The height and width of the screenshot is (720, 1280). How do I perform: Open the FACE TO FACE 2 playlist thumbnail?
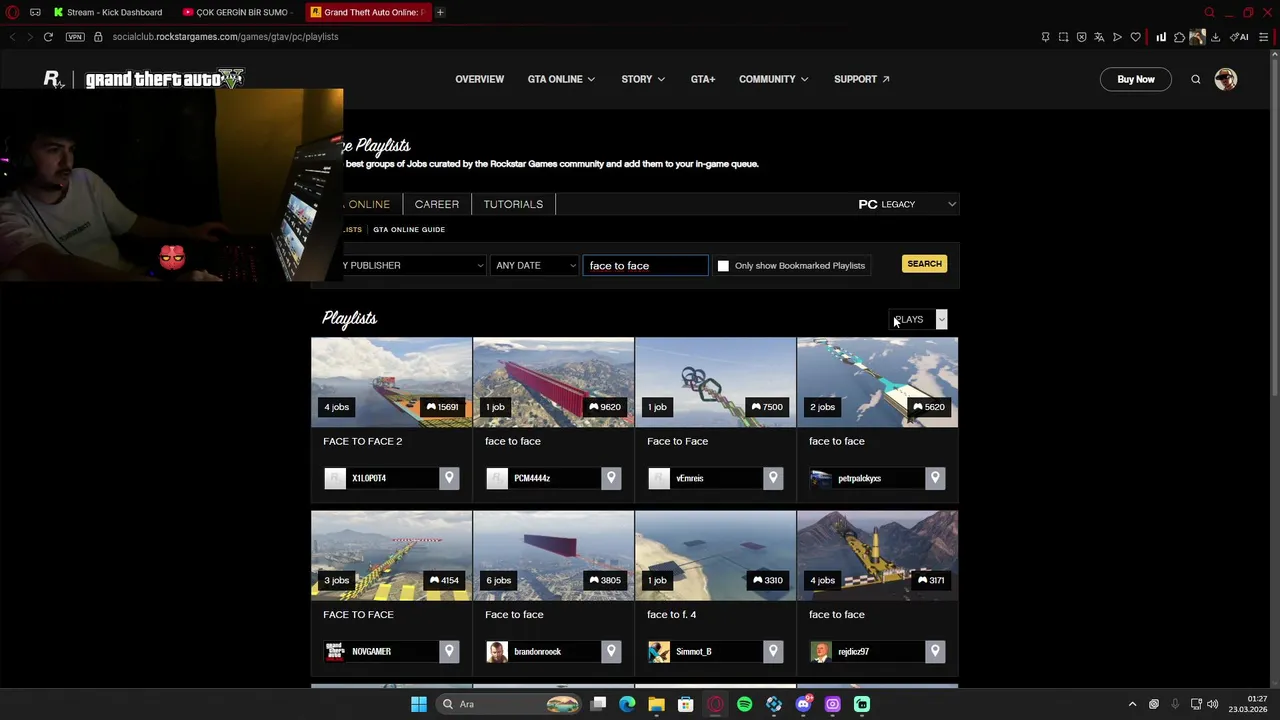click(x=391, y=382)
